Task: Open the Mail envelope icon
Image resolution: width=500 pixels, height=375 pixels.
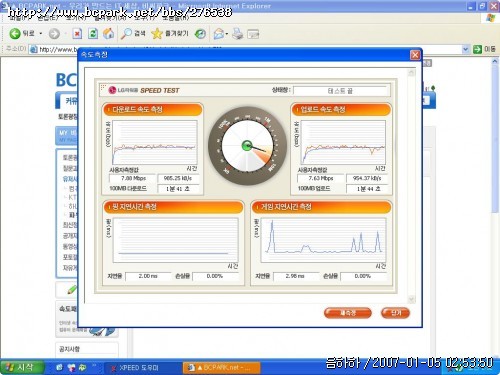Action: (x=218, y=34)
